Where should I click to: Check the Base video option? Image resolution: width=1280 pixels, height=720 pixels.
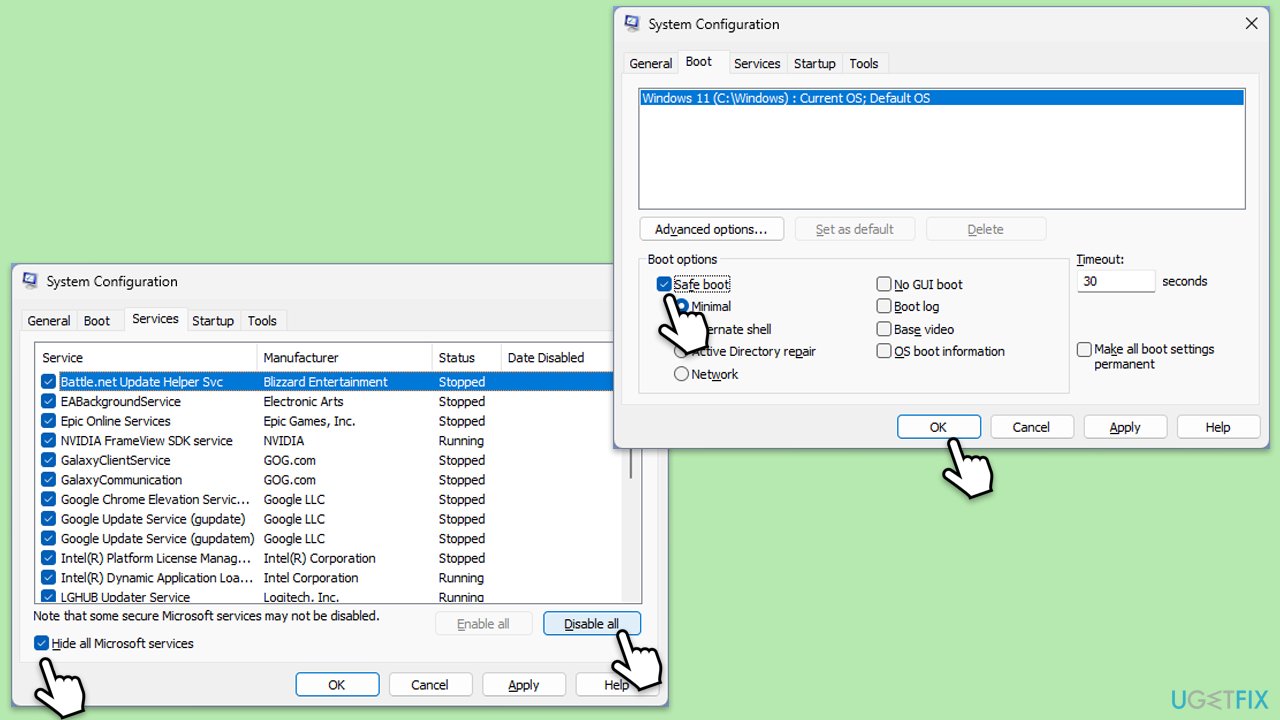click(x=884, y=329)
